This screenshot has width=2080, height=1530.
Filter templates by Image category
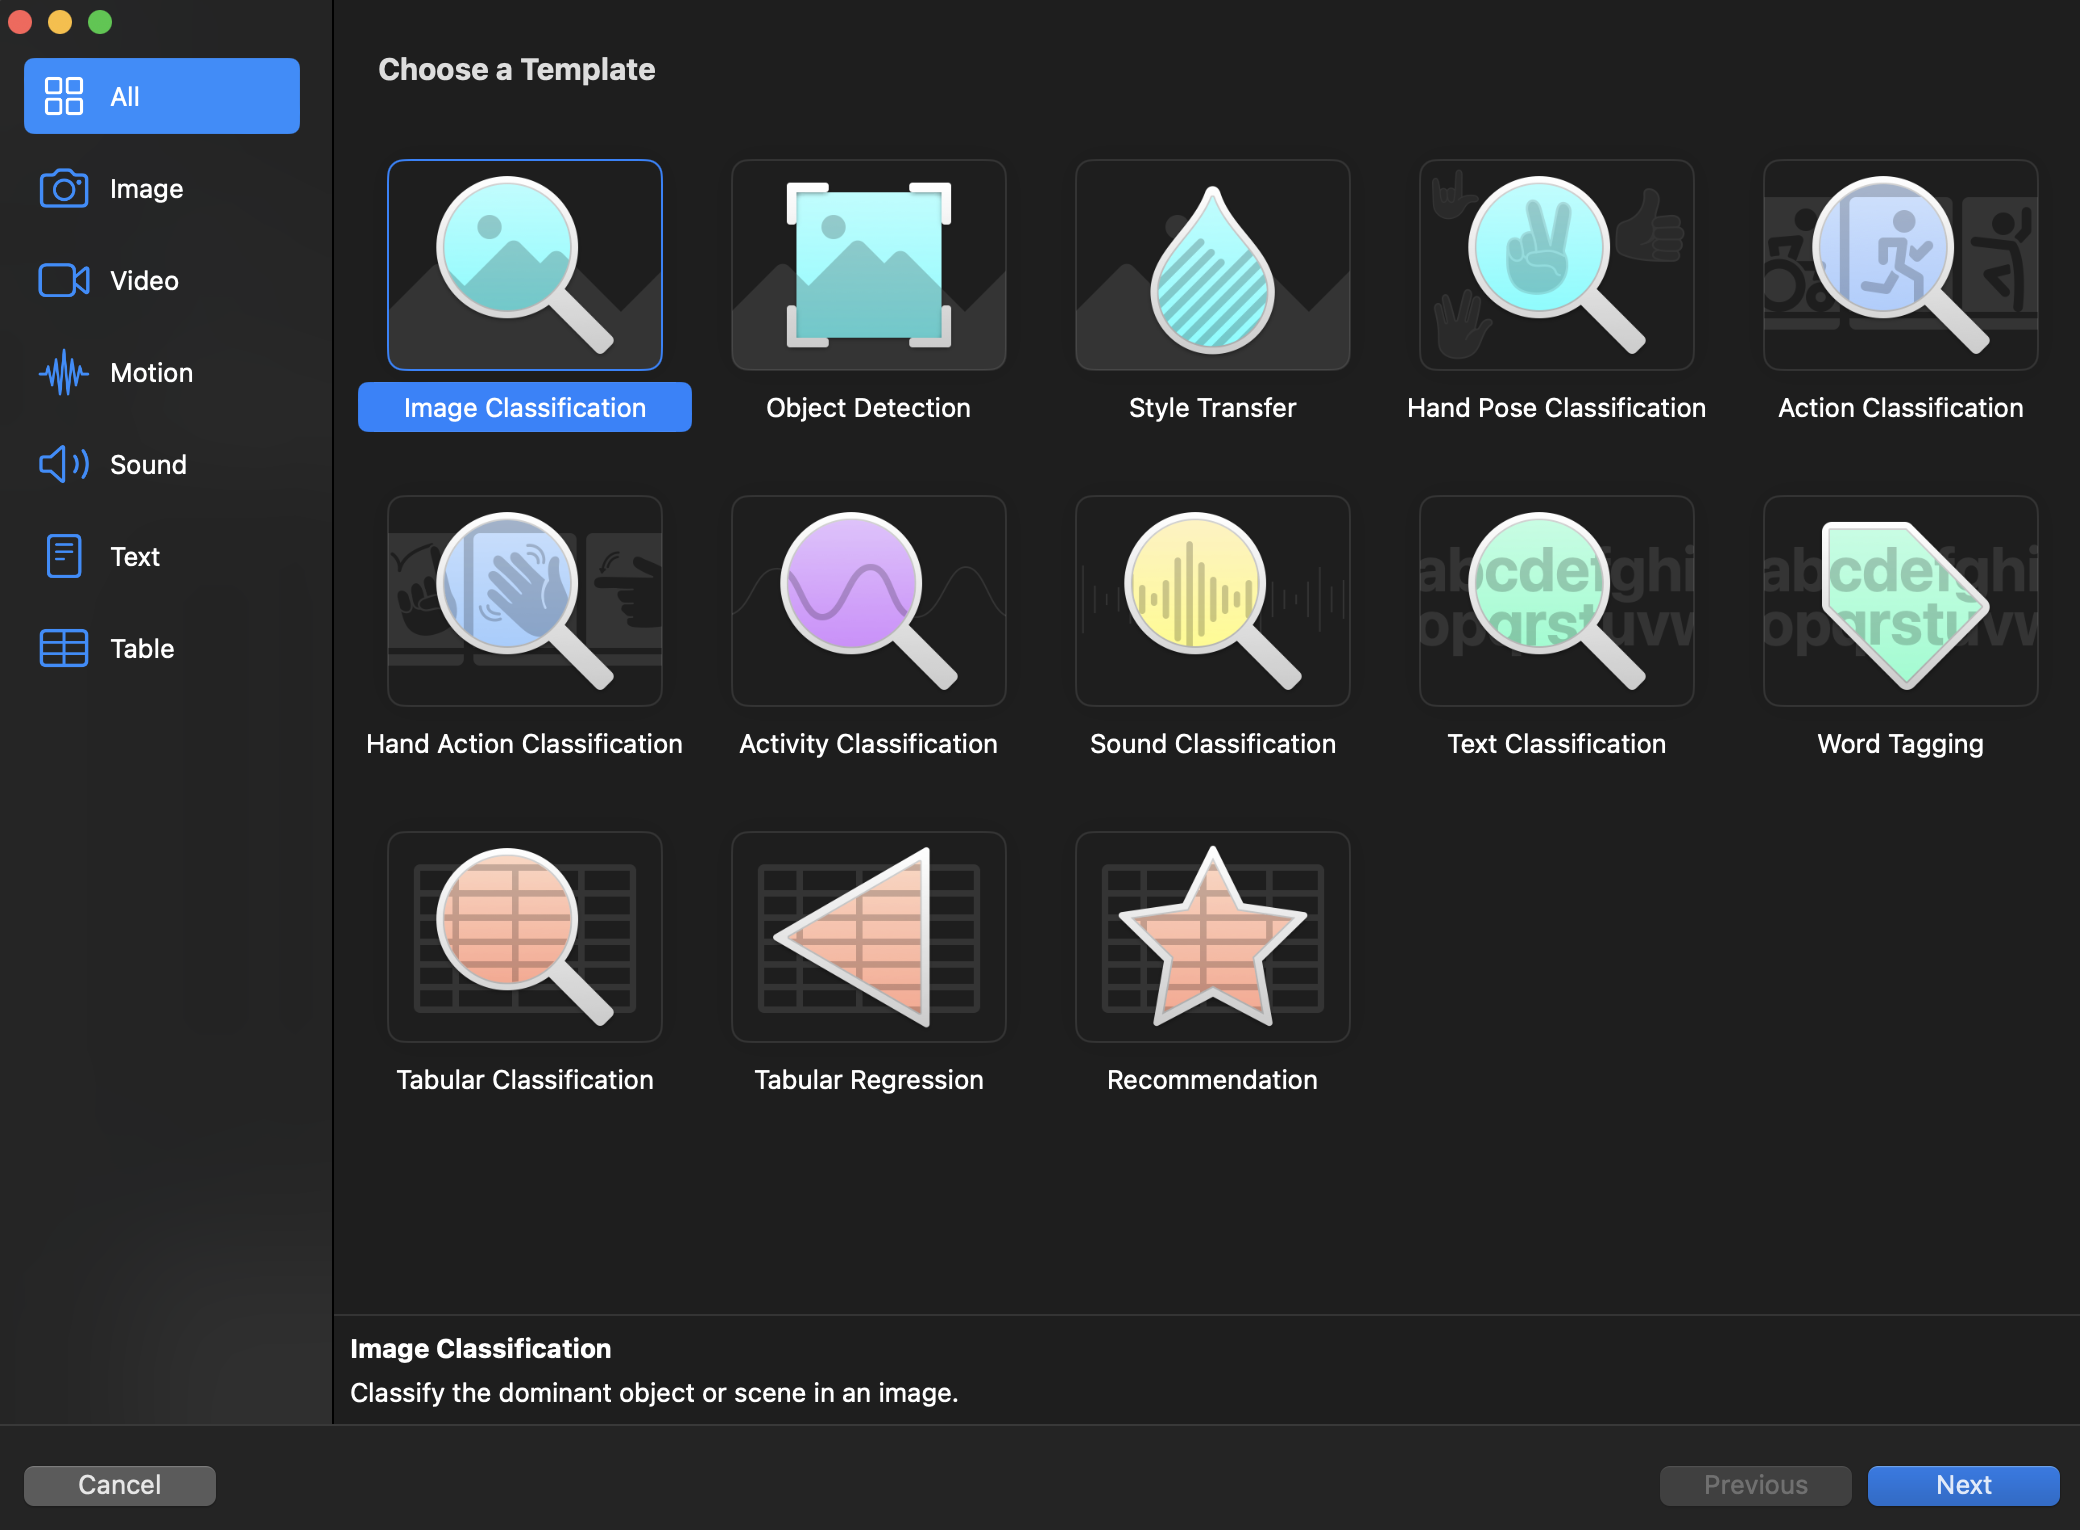click(146, 189)
